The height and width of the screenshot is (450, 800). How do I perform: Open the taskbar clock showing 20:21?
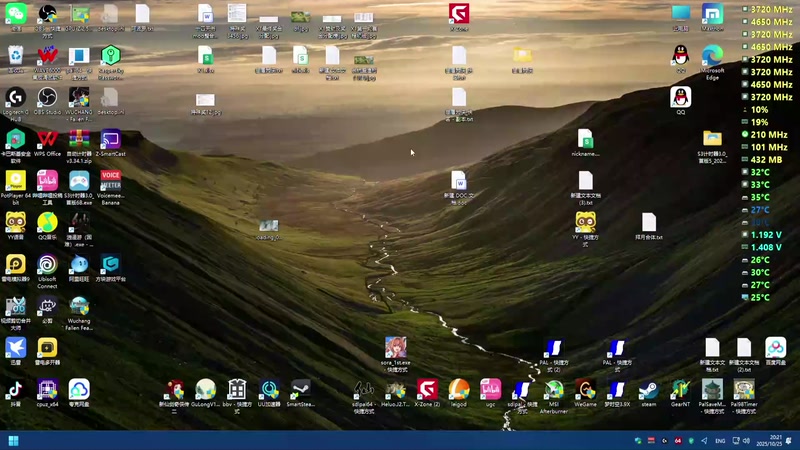tap(769, 440)
